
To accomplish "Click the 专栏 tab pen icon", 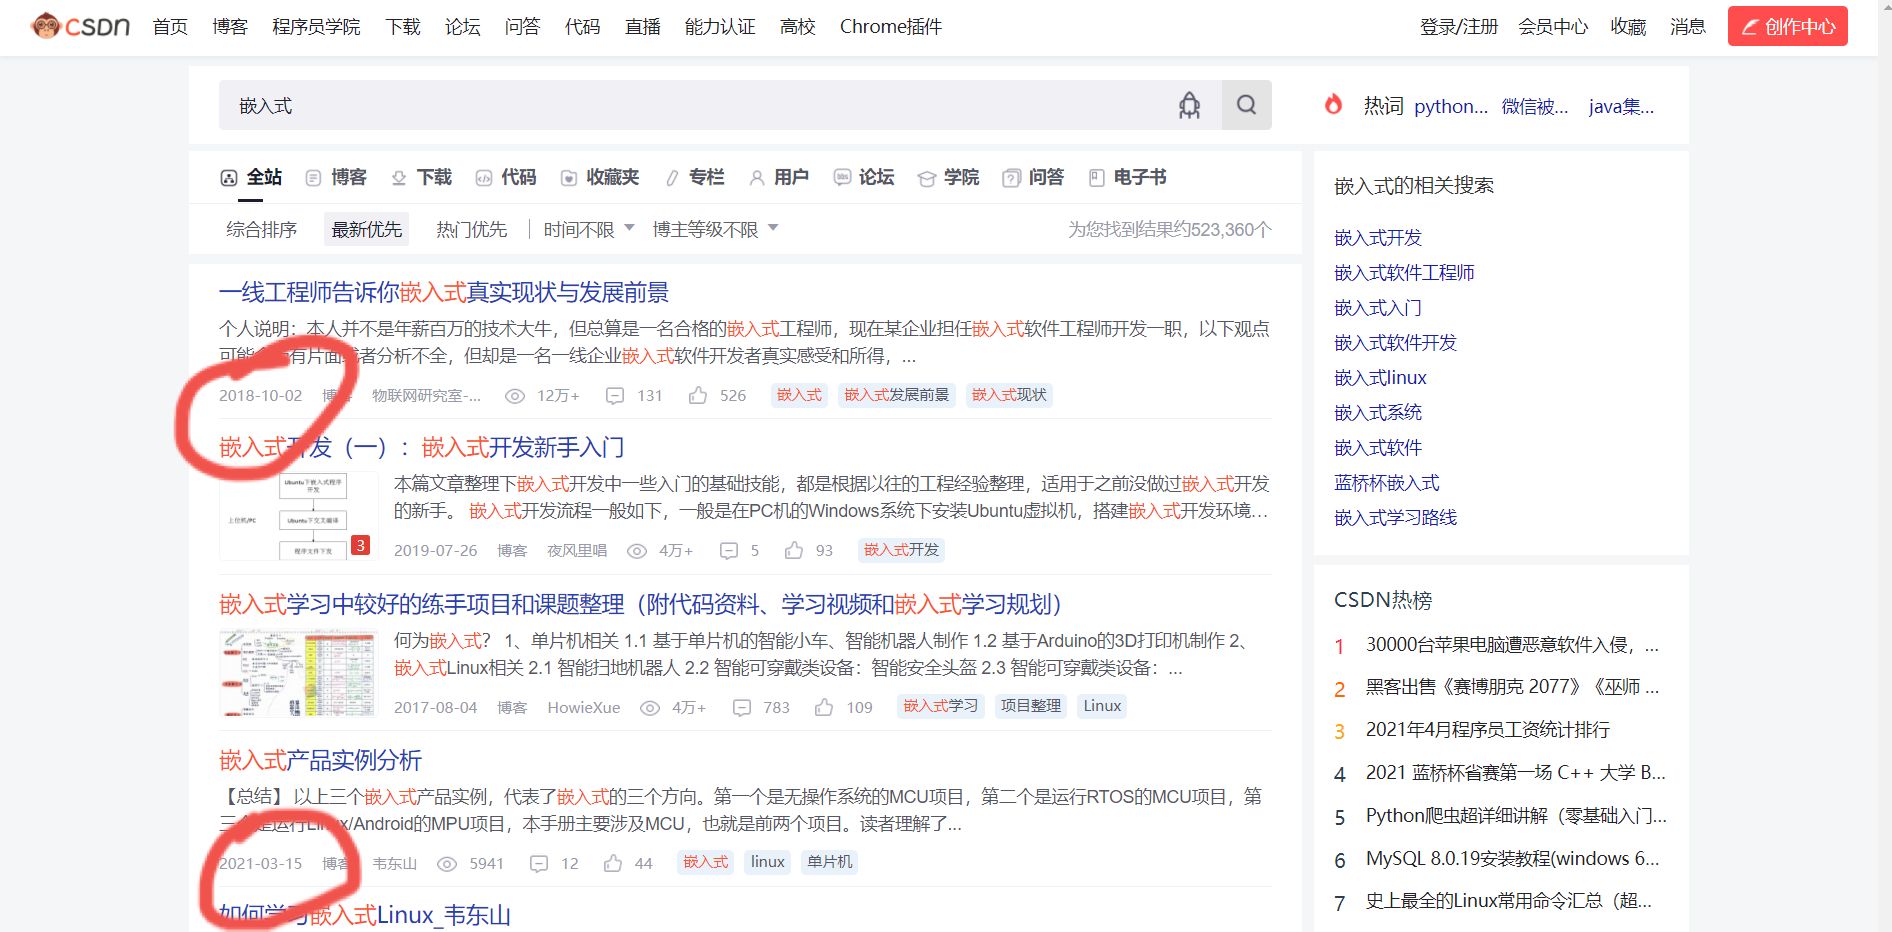I will click(x=673, y=178).
